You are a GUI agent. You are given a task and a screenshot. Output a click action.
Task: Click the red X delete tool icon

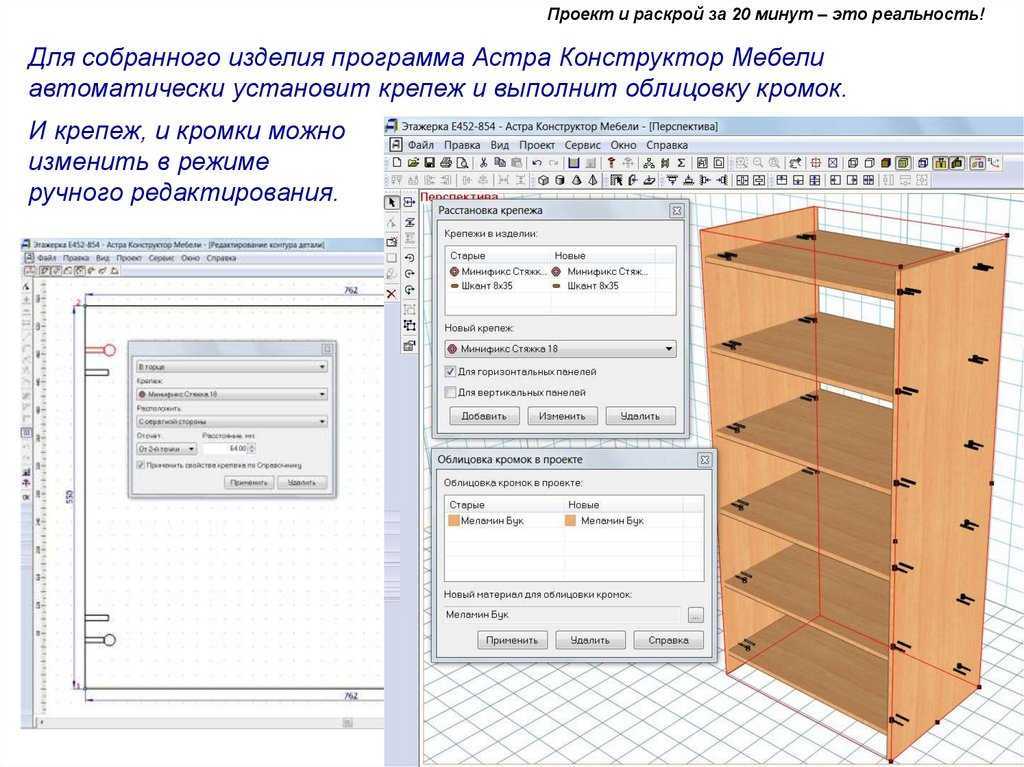click(x=391, y=293)
